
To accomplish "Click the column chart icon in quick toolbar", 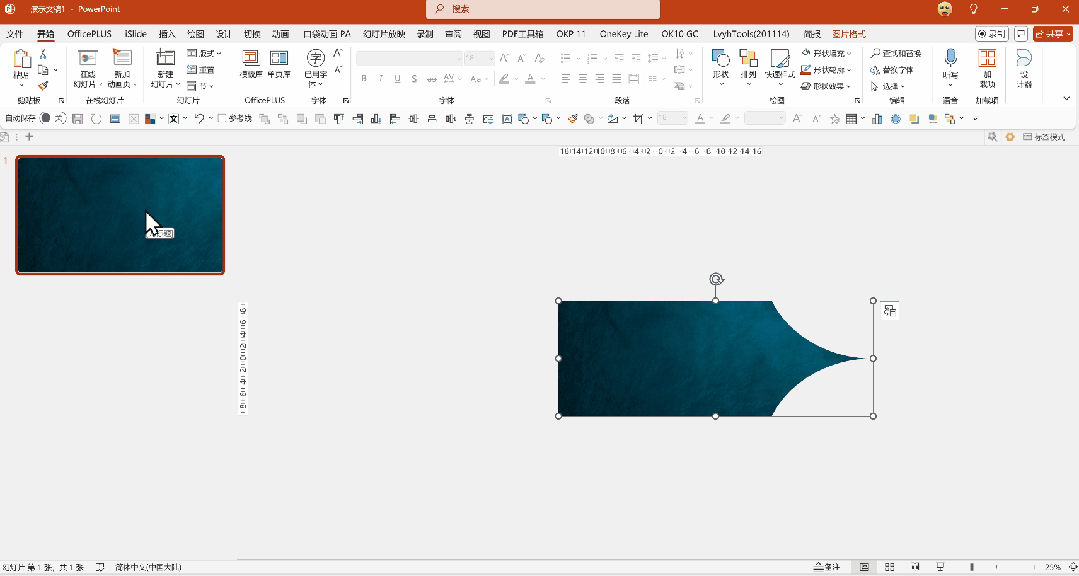I will [877, 119].
